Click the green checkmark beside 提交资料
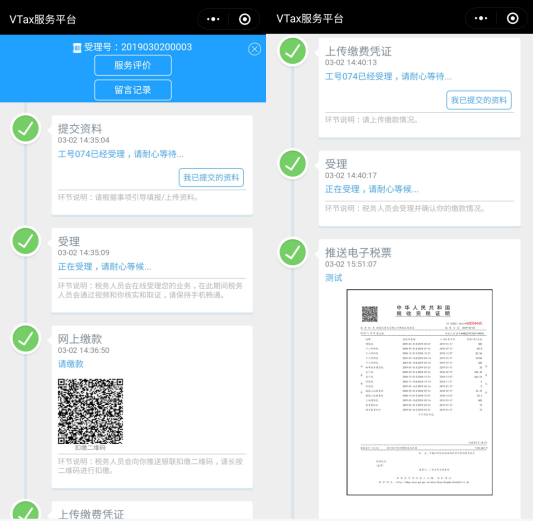Screen dimensions: 533x521 click(25, 128)
